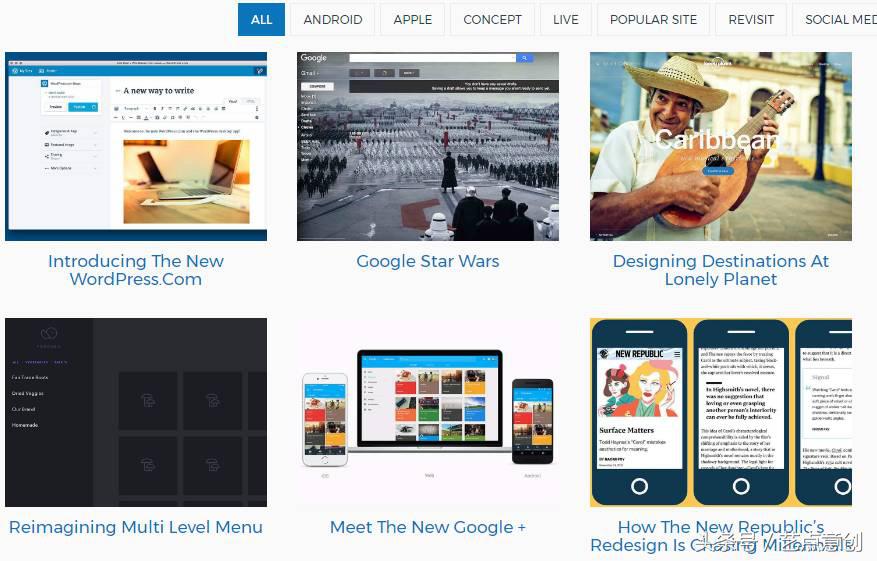
Task: Select the REVISIT filter tab
Action: click(751, 20)
